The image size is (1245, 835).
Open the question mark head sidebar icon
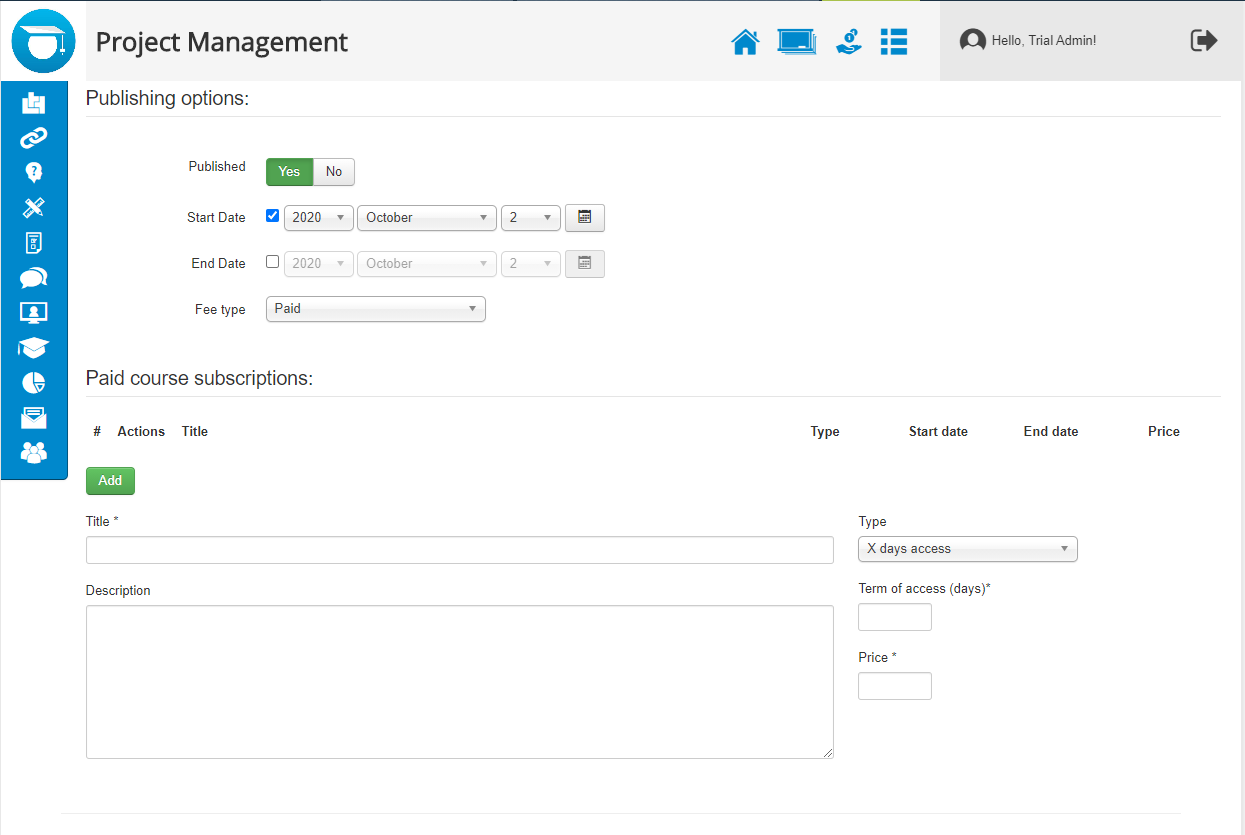[34, 173]
